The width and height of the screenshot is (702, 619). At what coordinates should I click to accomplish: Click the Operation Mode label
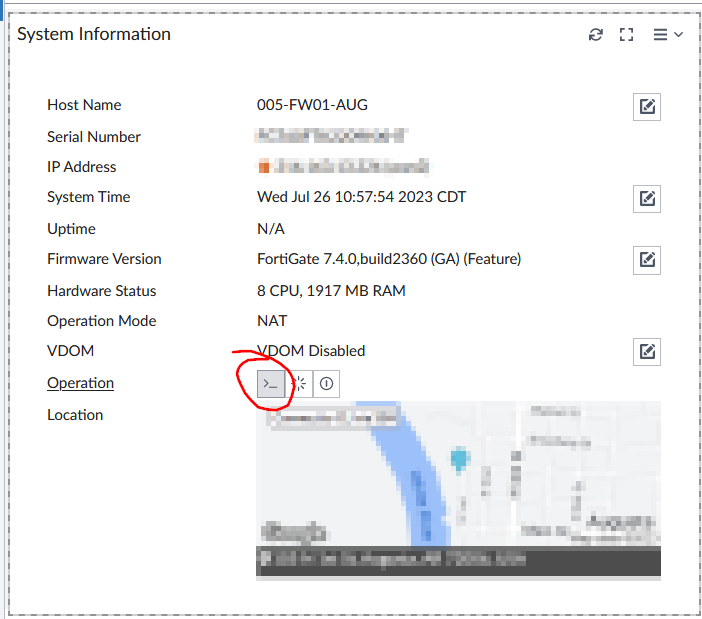102,321
